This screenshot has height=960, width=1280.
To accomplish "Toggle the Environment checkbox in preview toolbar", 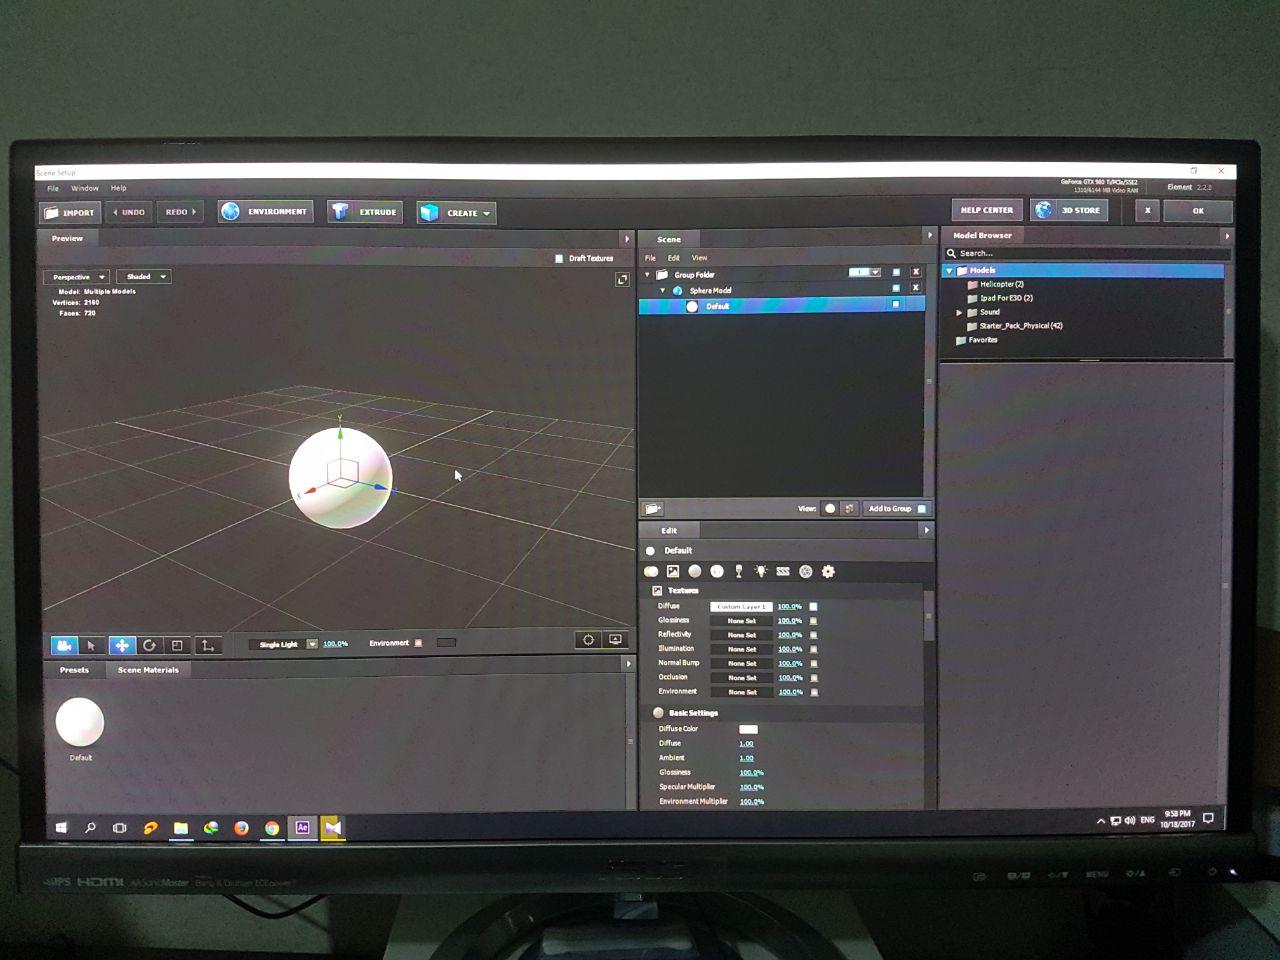I will (418, 643).
